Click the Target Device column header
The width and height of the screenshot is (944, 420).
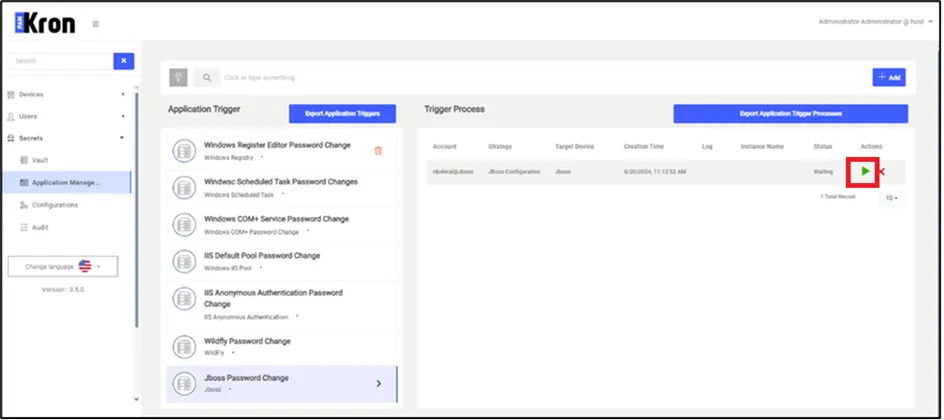[574, 146]
